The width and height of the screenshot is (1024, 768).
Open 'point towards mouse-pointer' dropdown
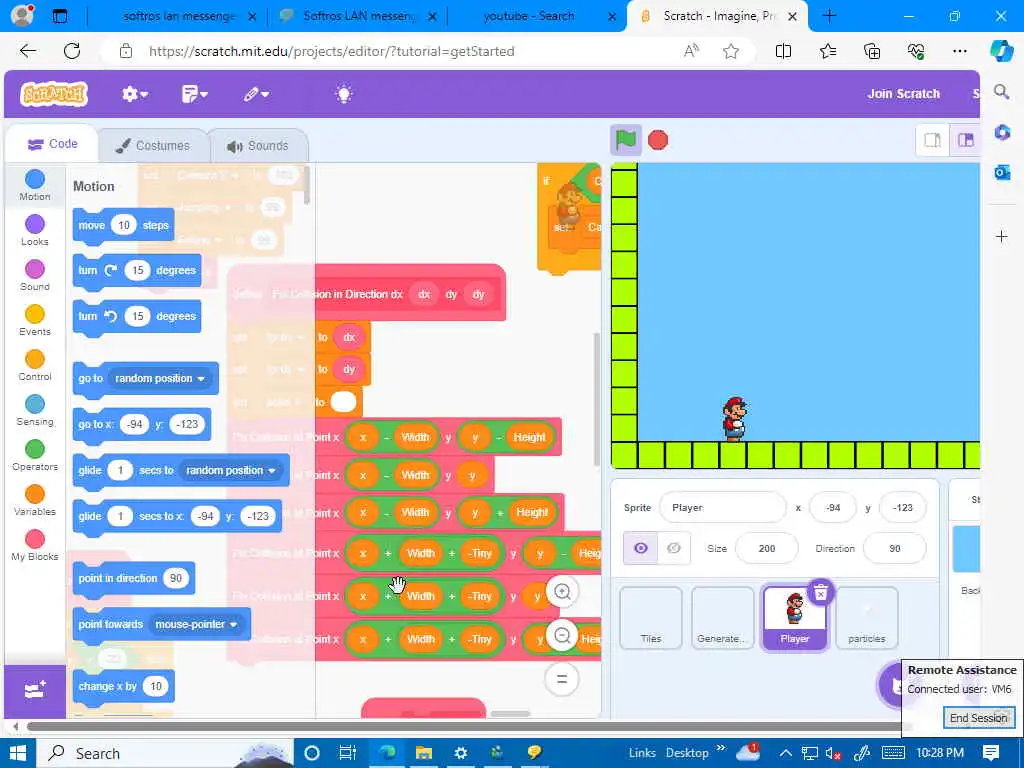(x=196, y=625)
